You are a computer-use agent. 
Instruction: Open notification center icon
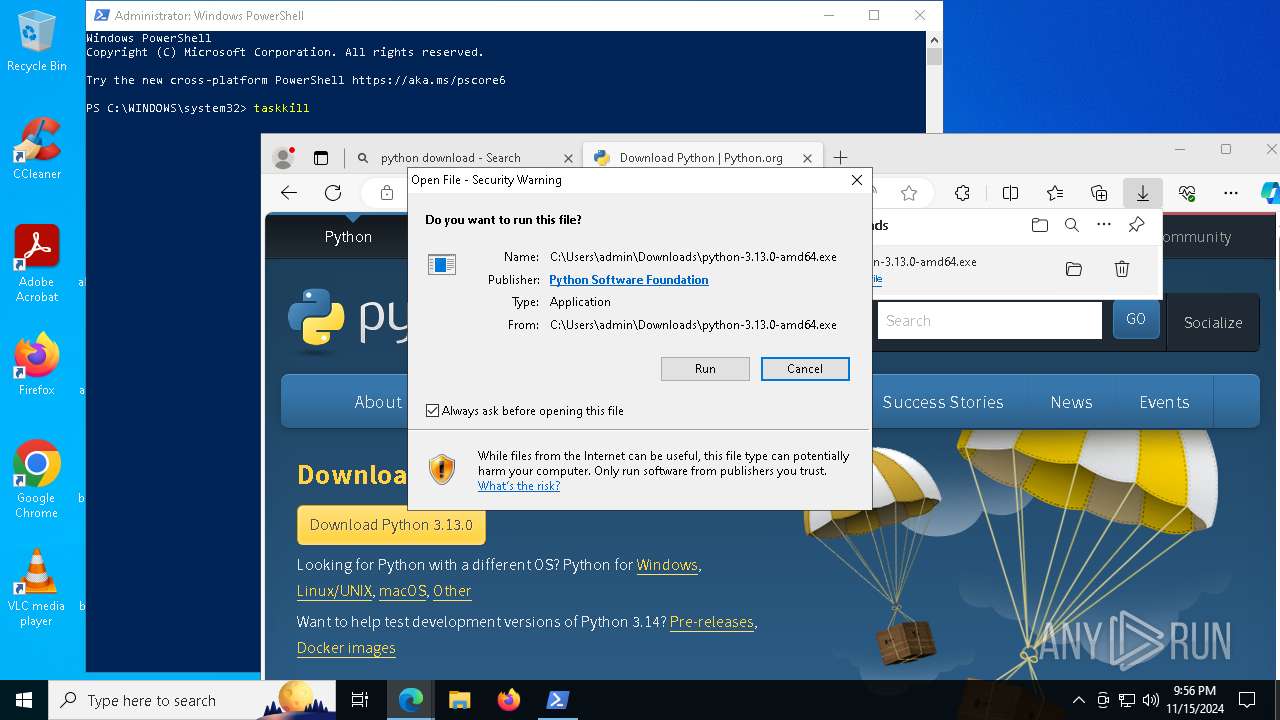(1247, 700)
